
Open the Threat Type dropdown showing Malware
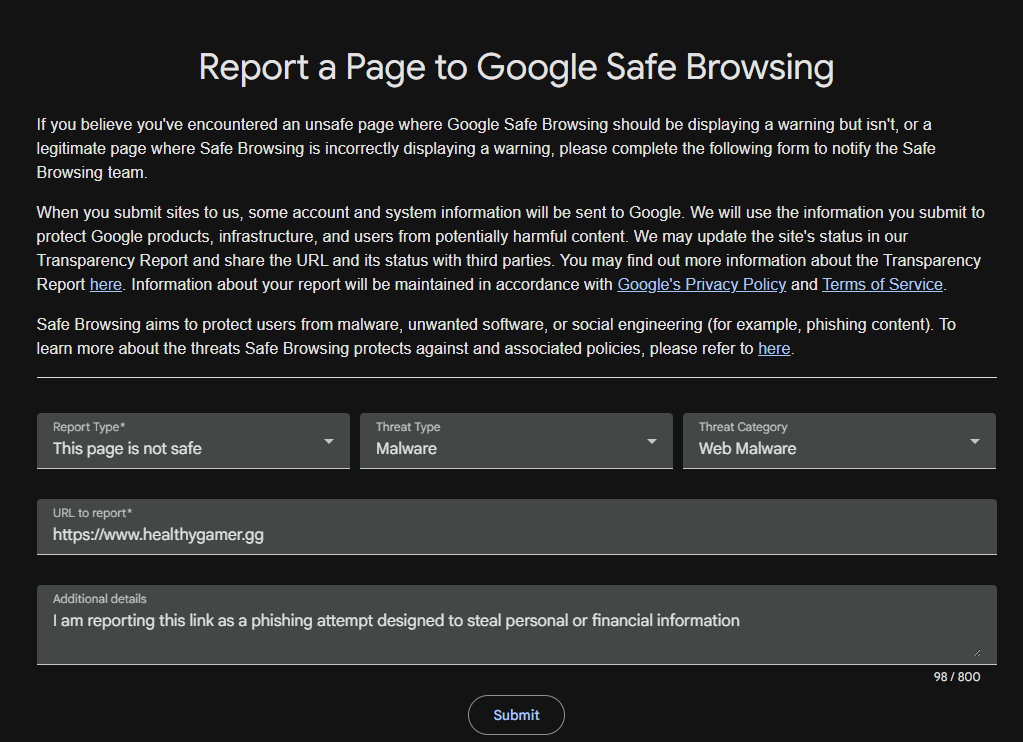click(516, 441)
